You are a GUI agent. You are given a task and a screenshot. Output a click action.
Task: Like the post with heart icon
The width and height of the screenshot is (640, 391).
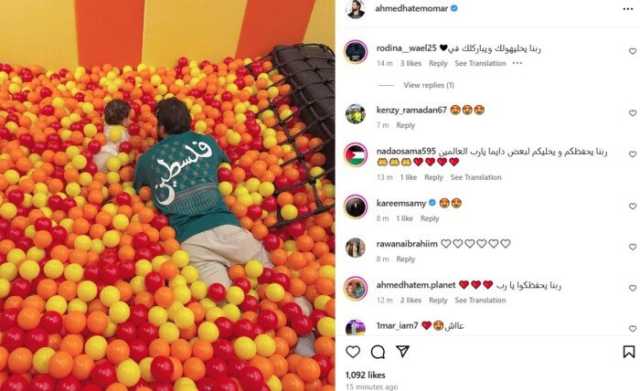click(x=353, y=351)
